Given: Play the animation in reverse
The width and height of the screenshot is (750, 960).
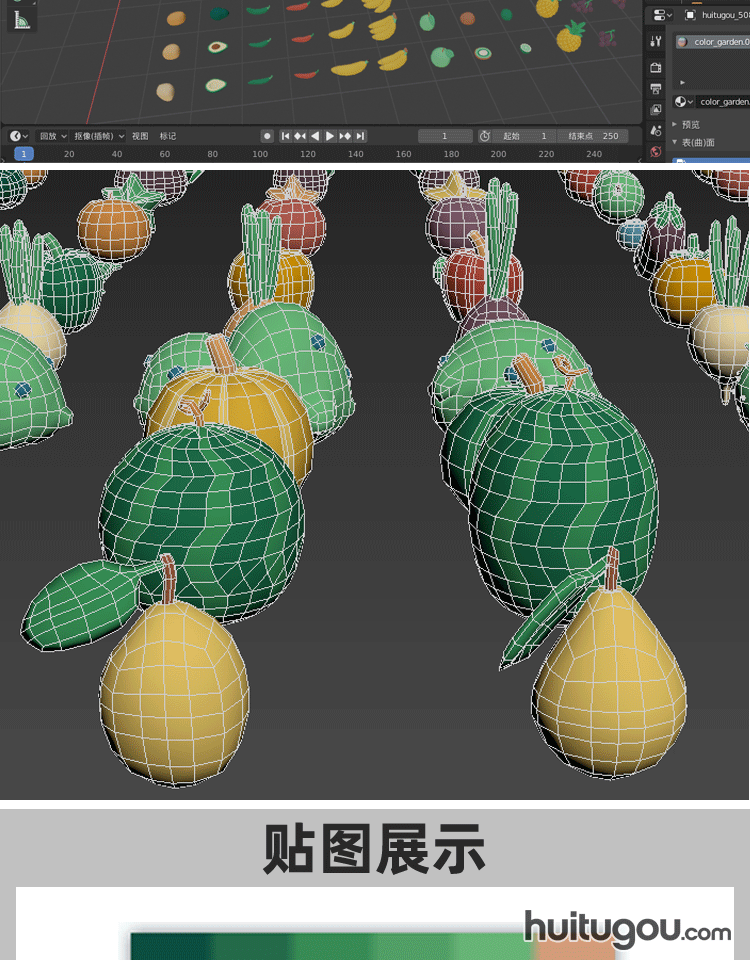Looking at the screenshot, I should pos(315,136).
